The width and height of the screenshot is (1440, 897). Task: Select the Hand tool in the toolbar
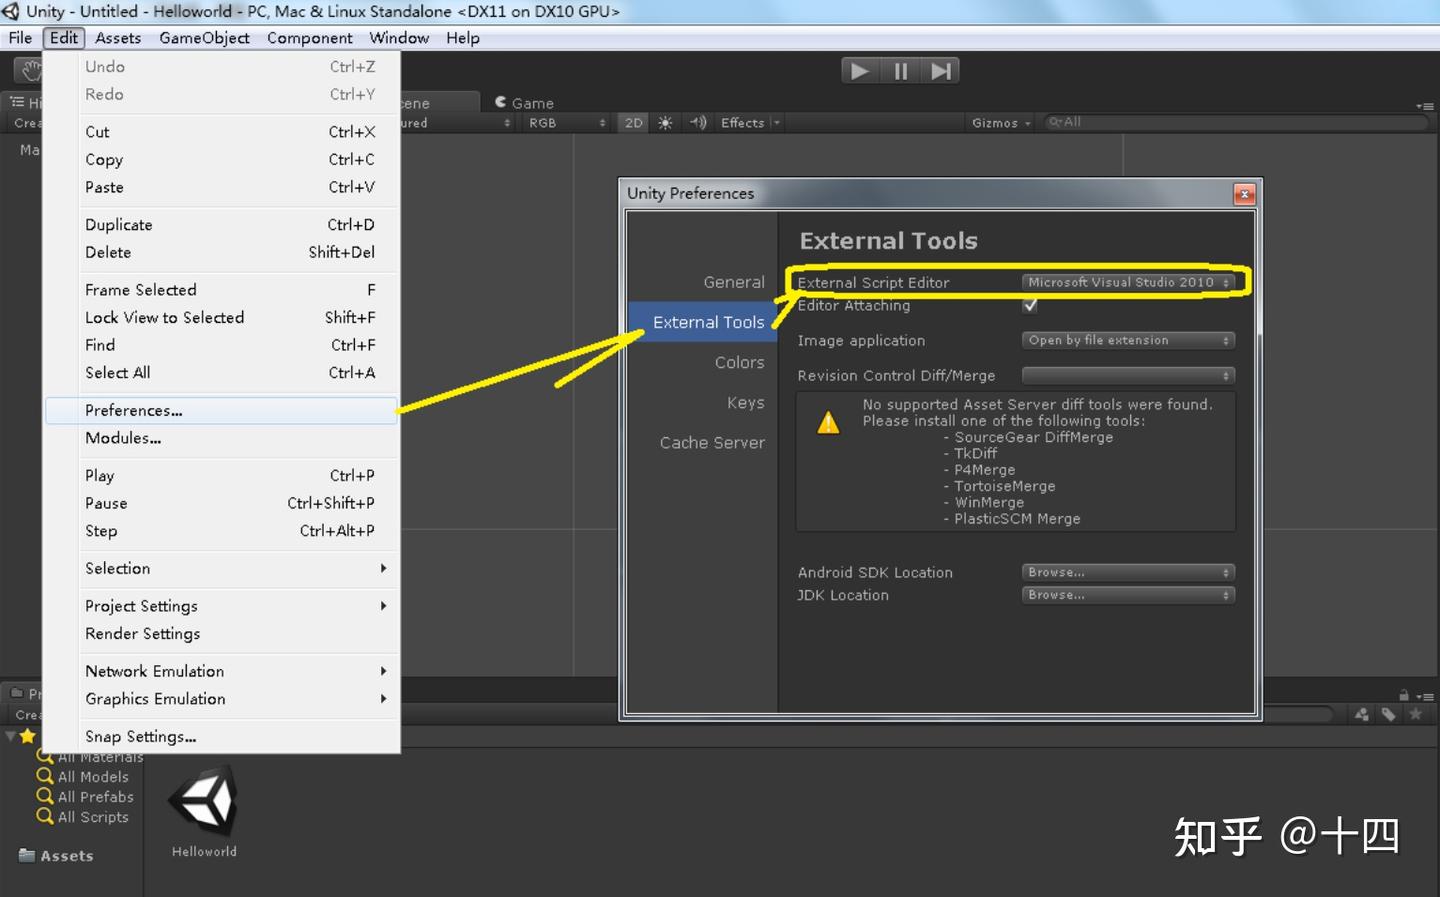pos(29,70)
